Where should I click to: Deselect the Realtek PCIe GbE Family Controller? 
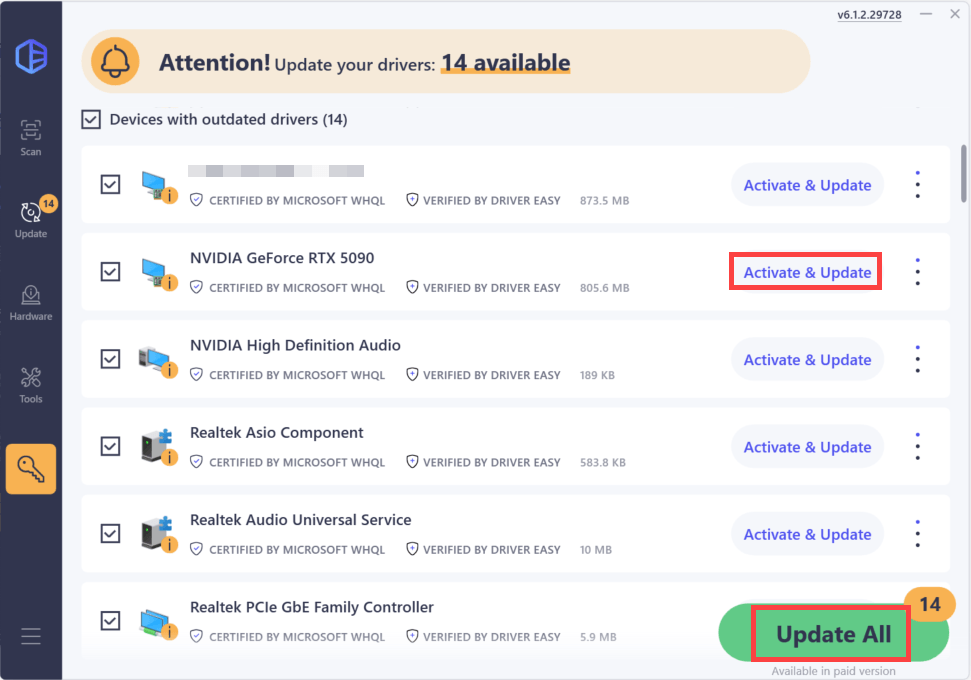pyautogui.click(x=110, y=620)
